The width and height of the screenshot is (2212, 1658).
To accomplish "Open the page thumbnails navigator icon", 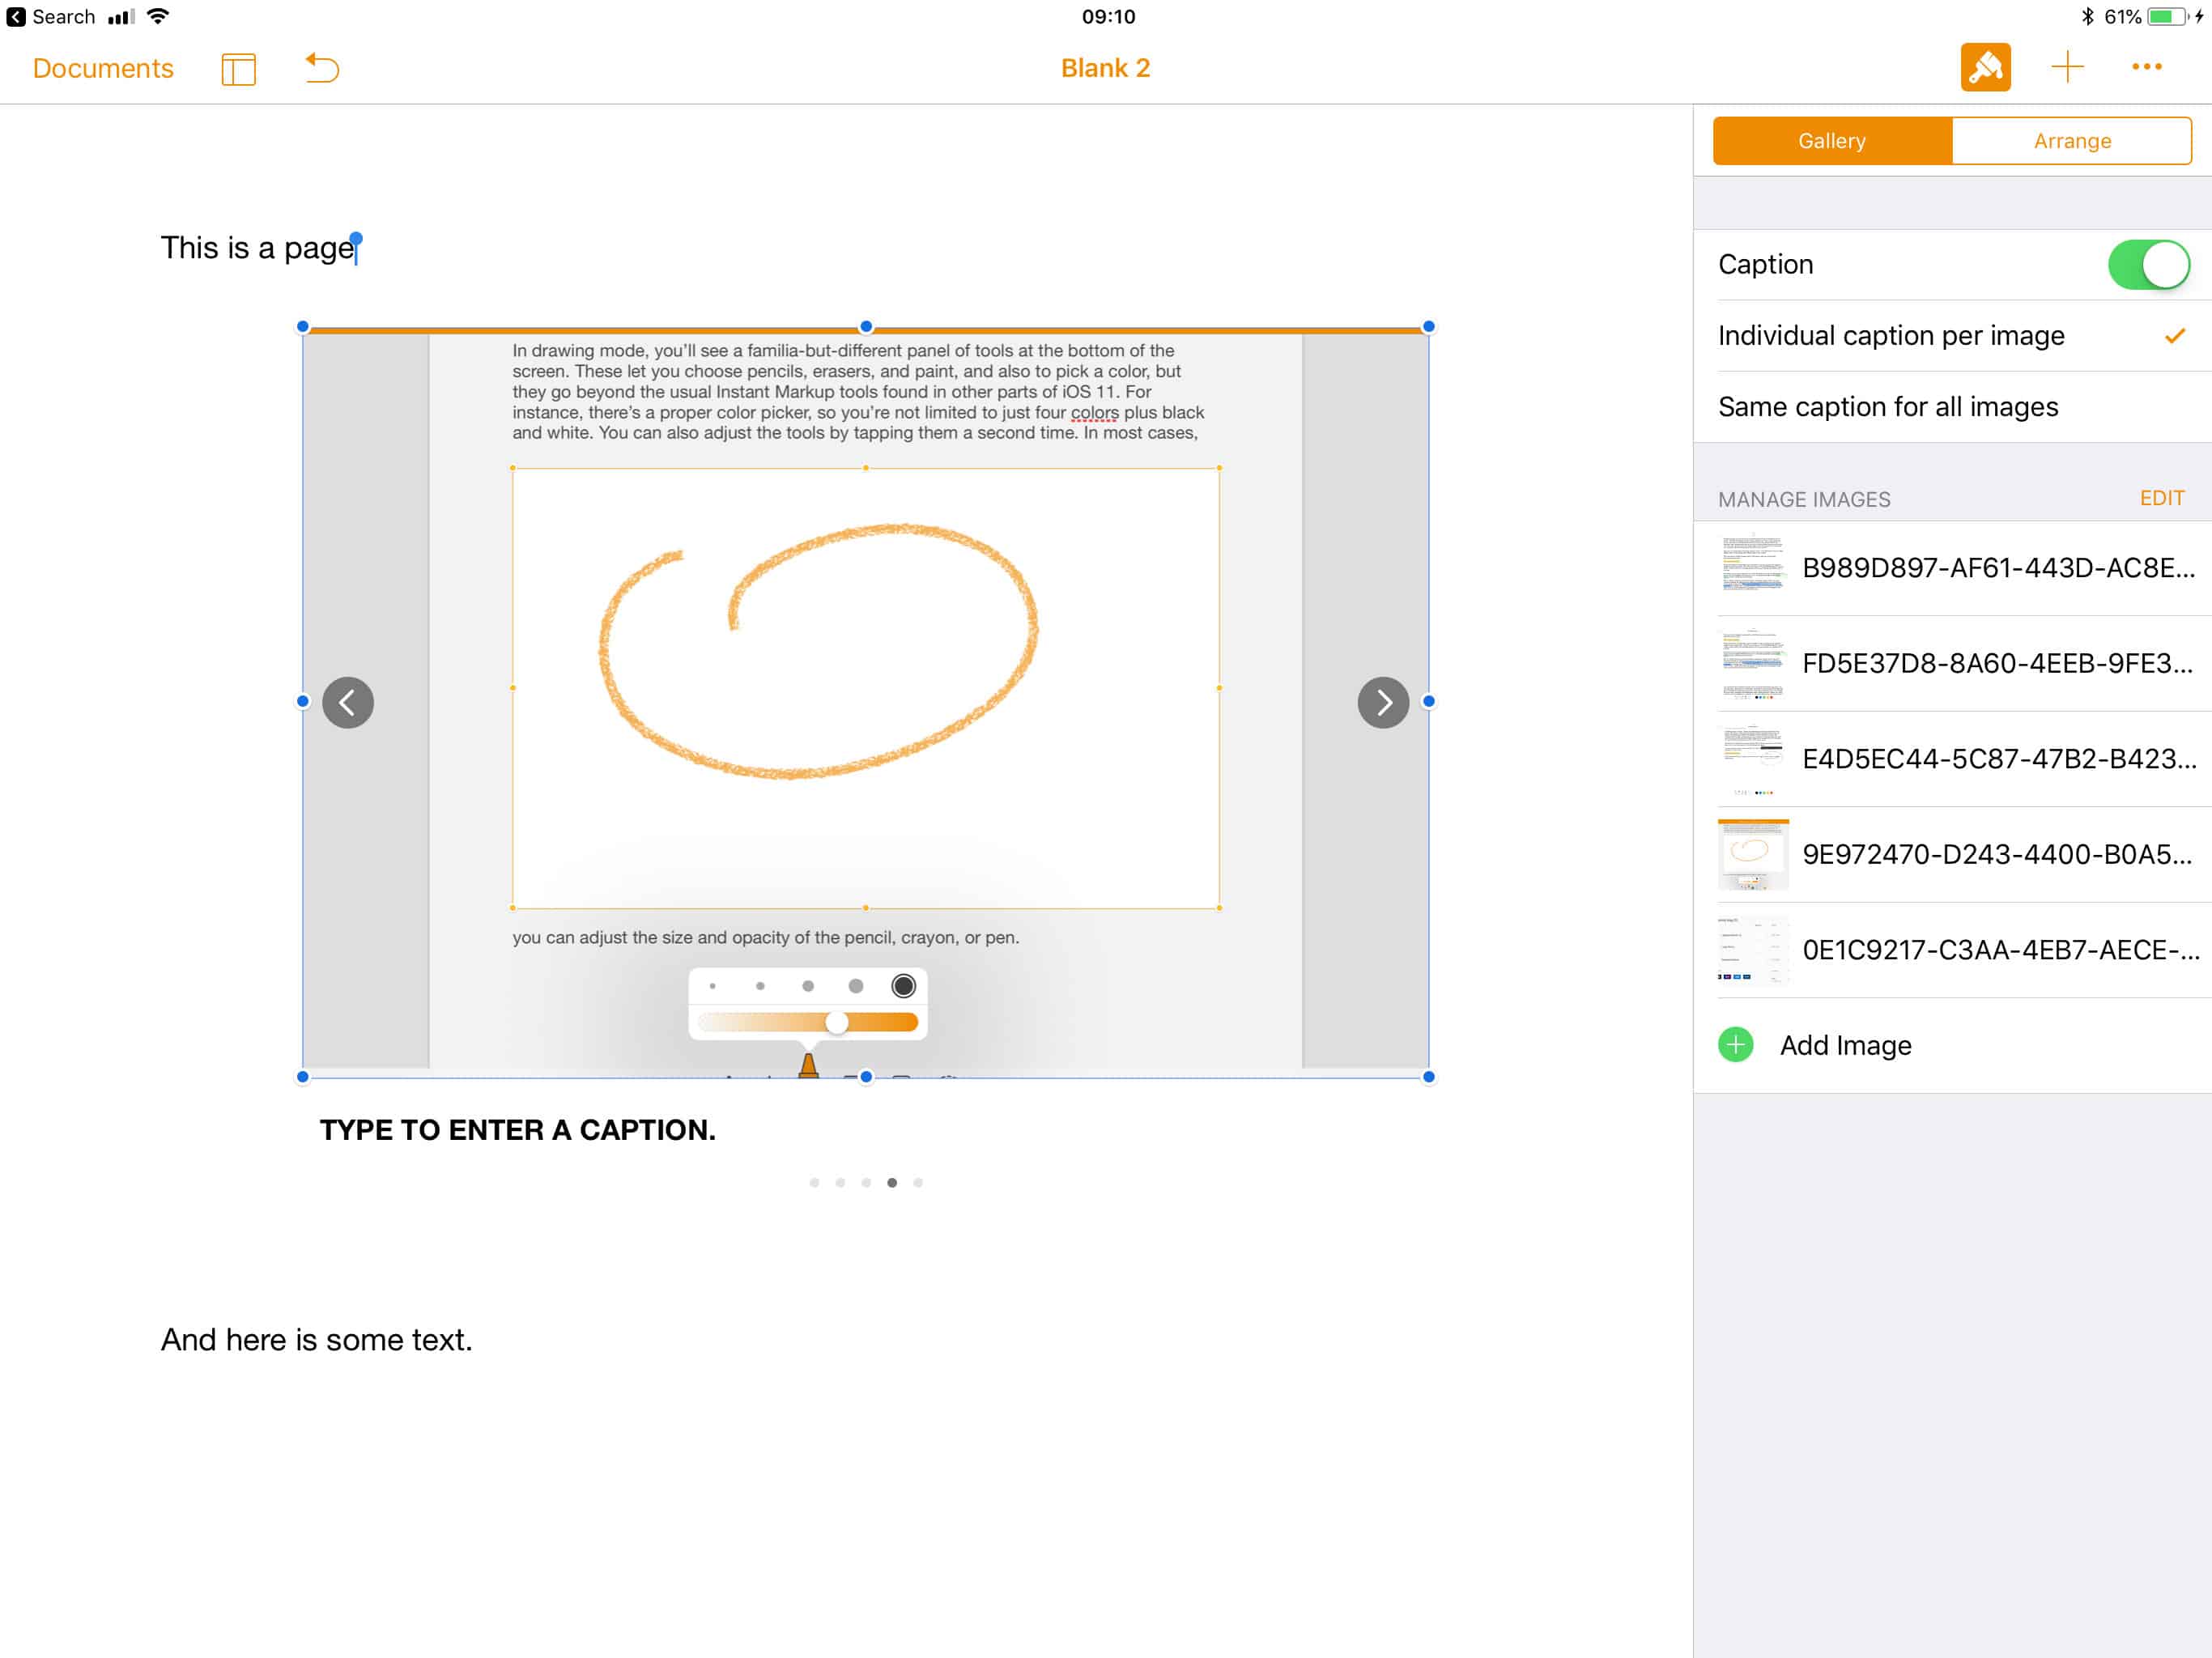I will (239, 69).
